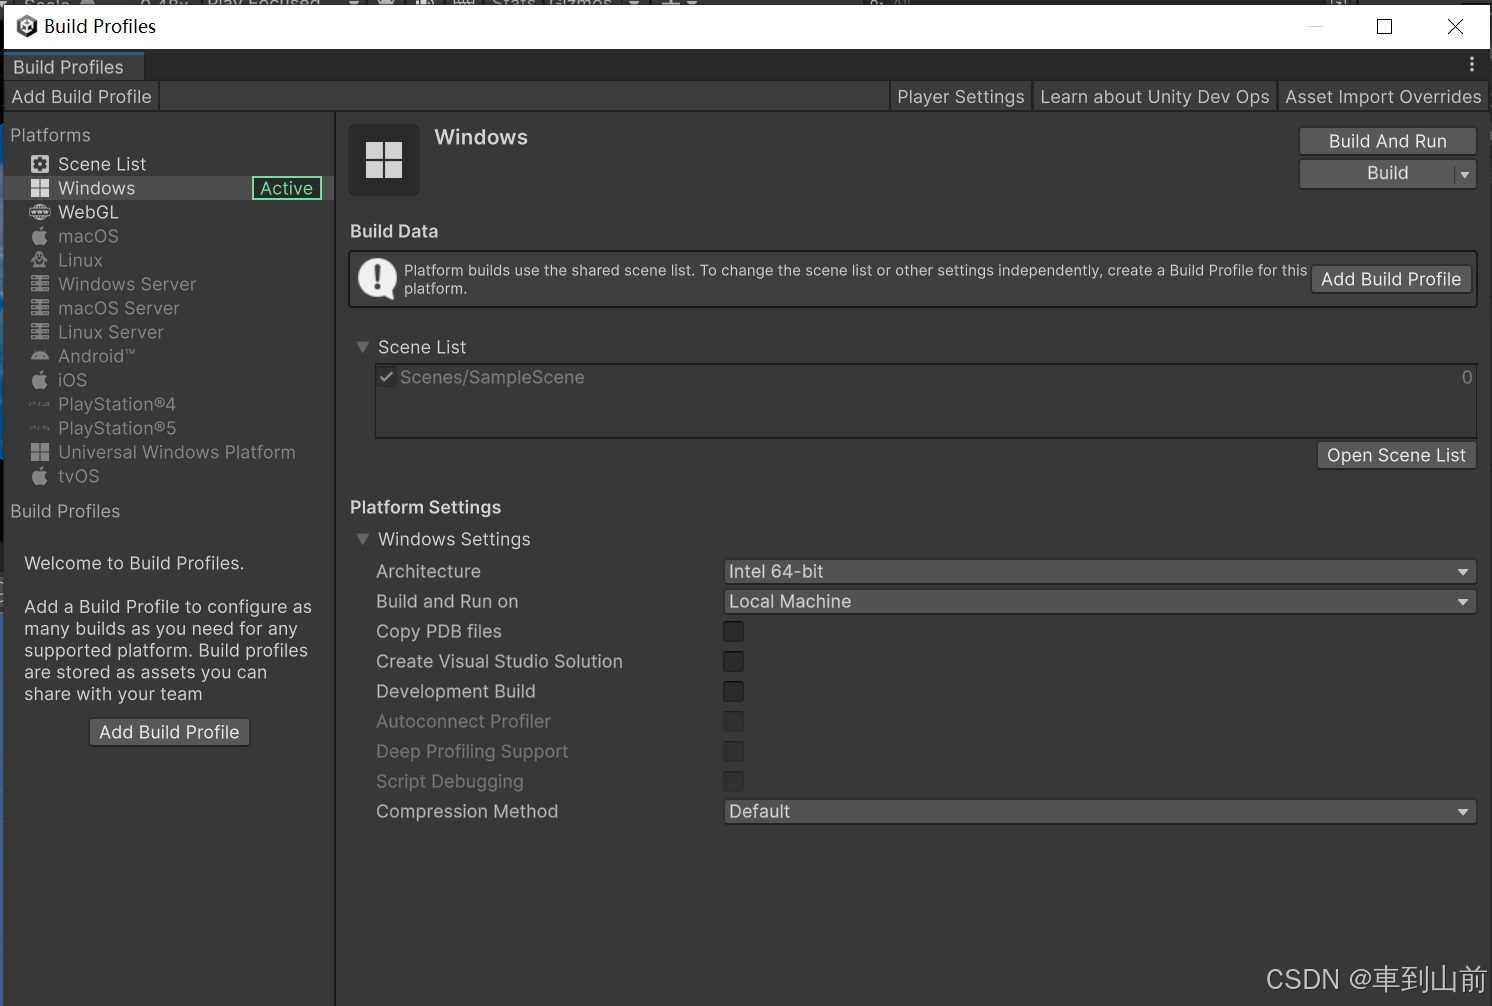This screenshot has width=1492, height=1006.
Task: Click the PlayStation 4 logo icon
Action: click(x=40, y=404)
